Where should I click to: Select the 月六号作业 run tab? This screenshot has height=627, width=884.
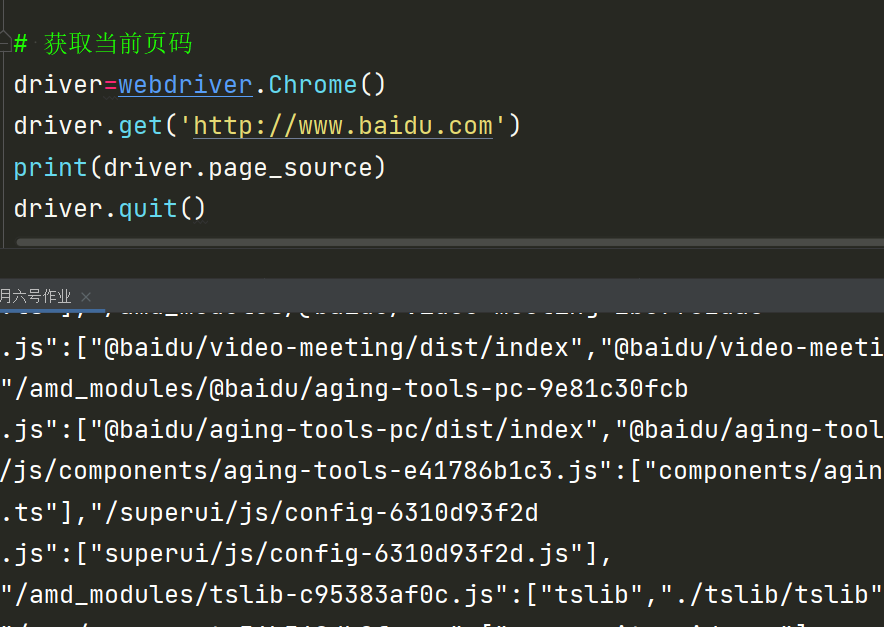pyautogui.click(x=36, y=297)
